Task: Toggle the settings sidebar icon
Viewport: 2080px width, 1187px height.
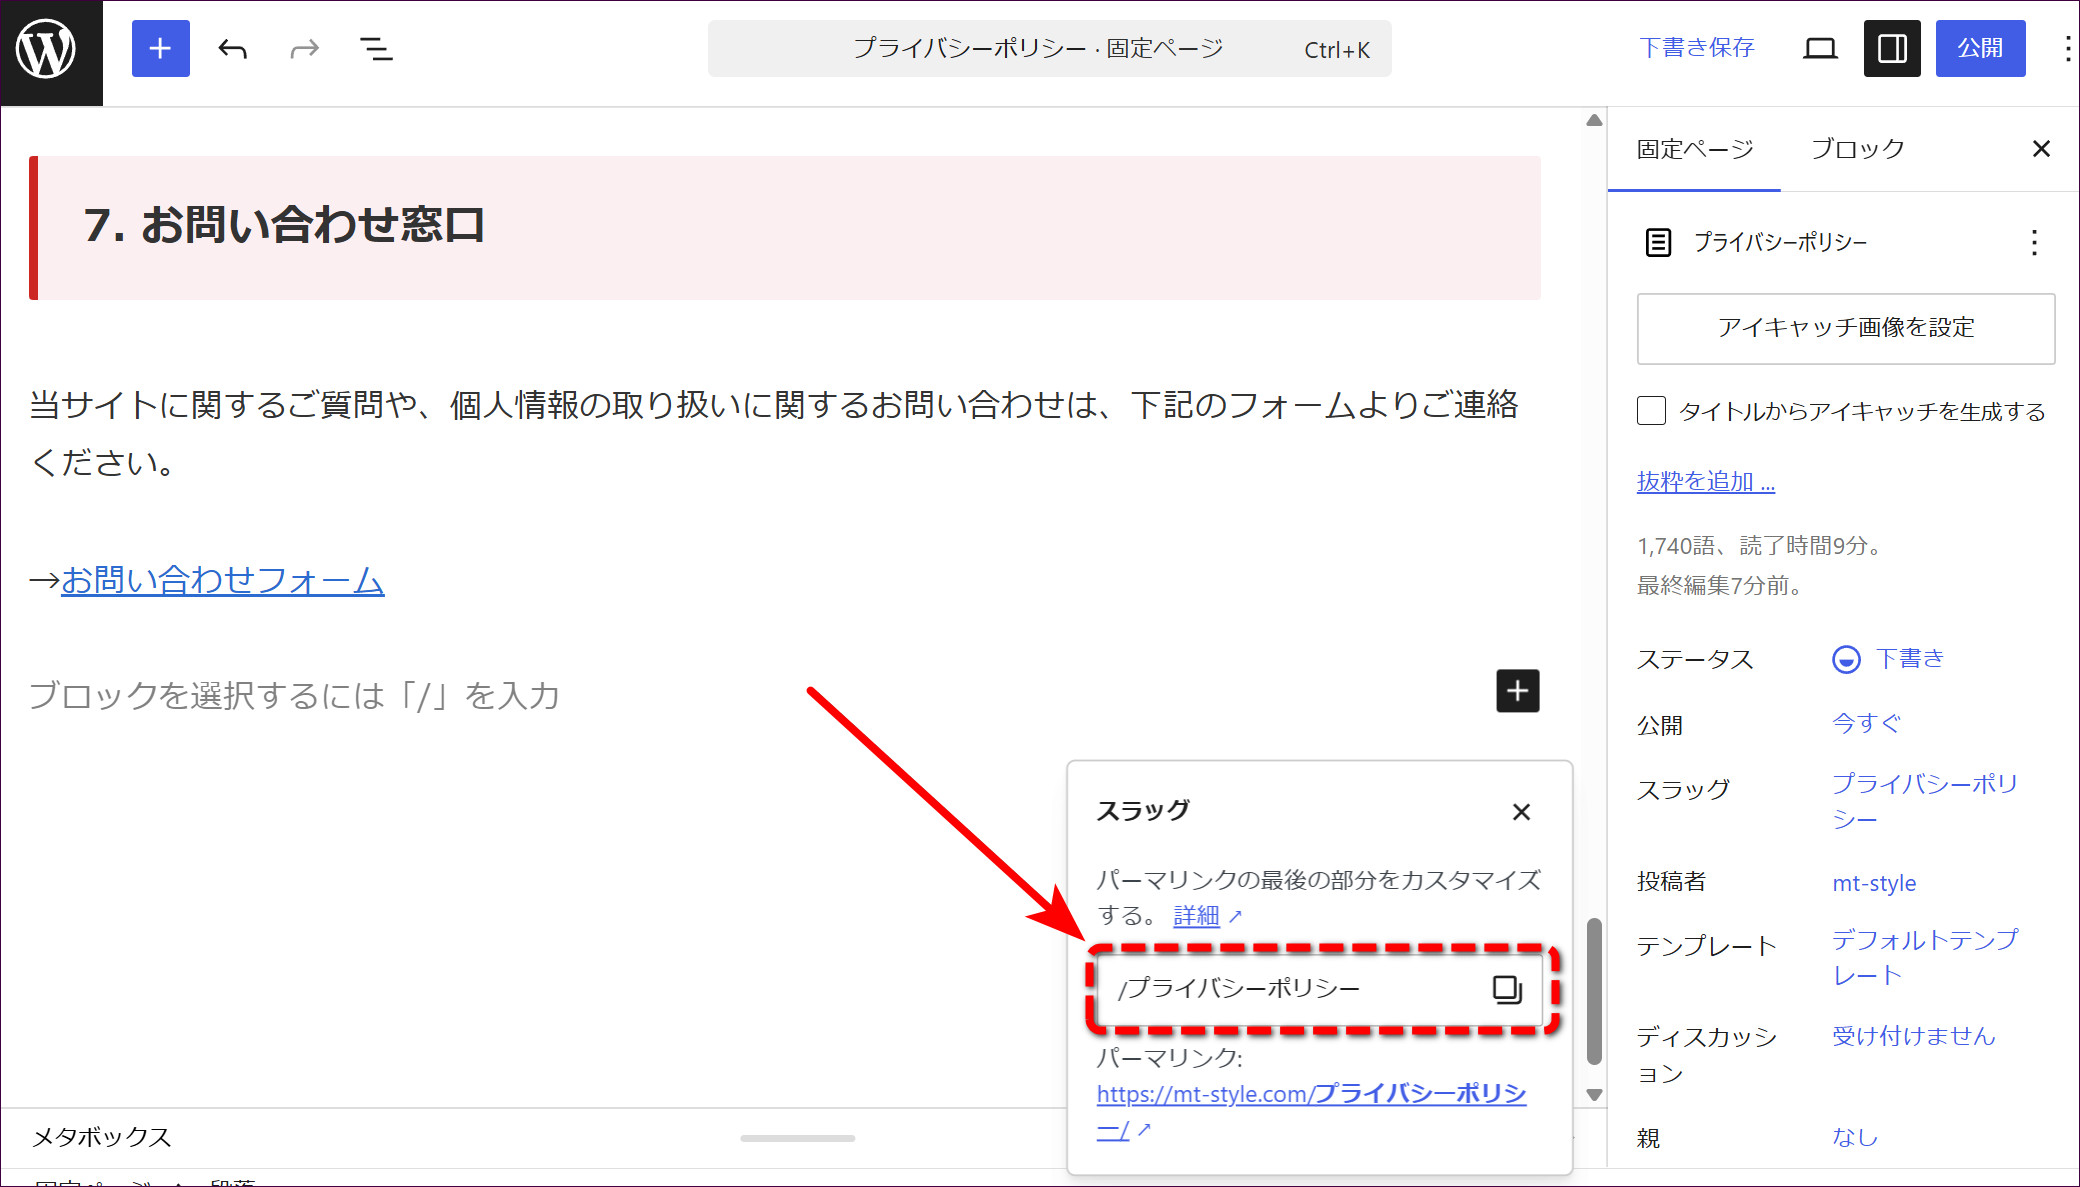Action: pos(1891,49)
